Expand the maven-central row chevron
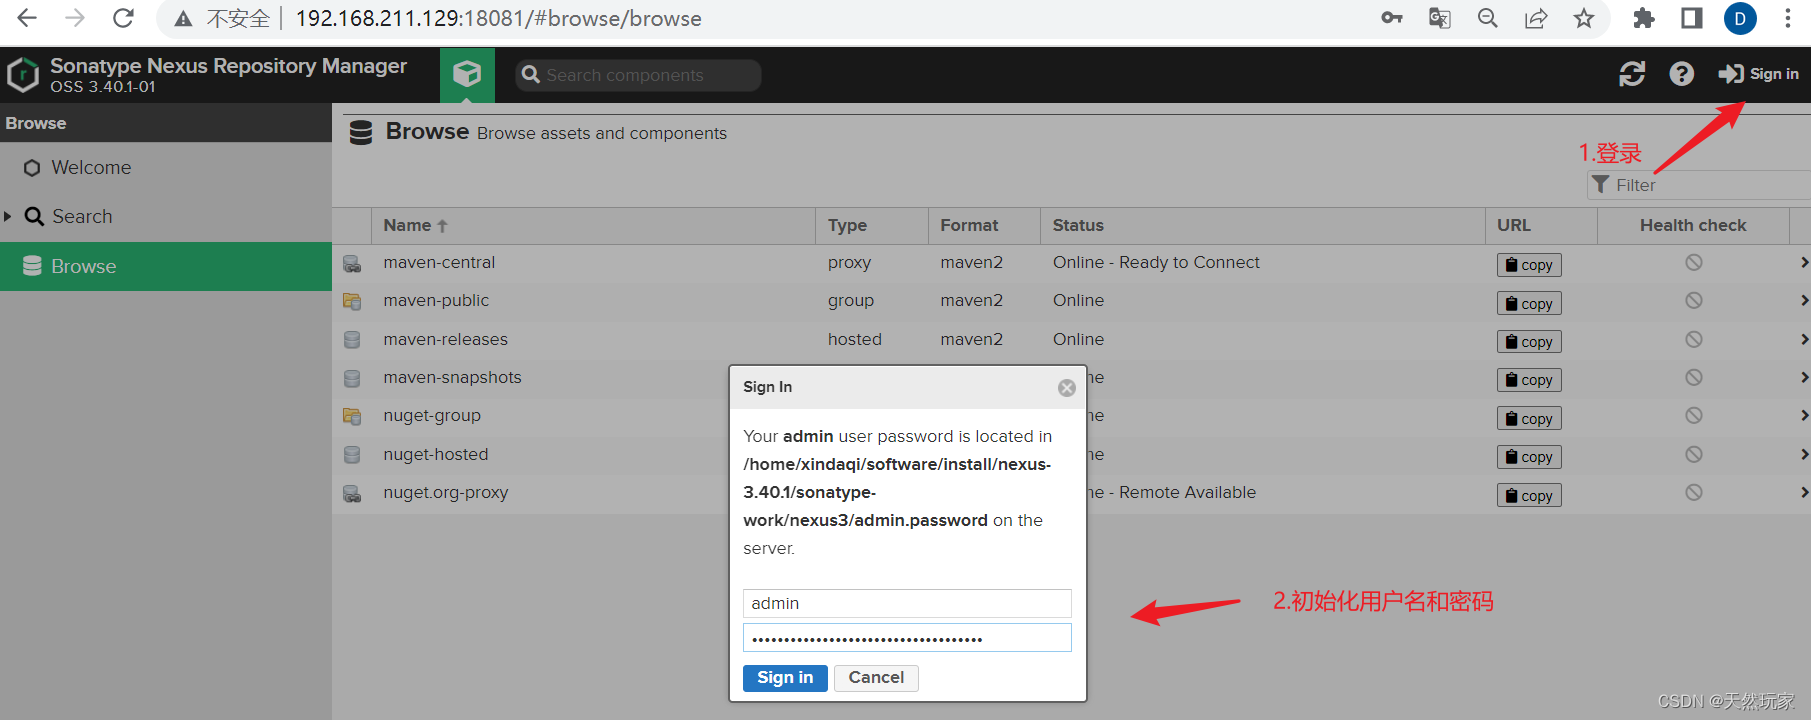The image size is (1811, 720). [x=1804, y=262]
